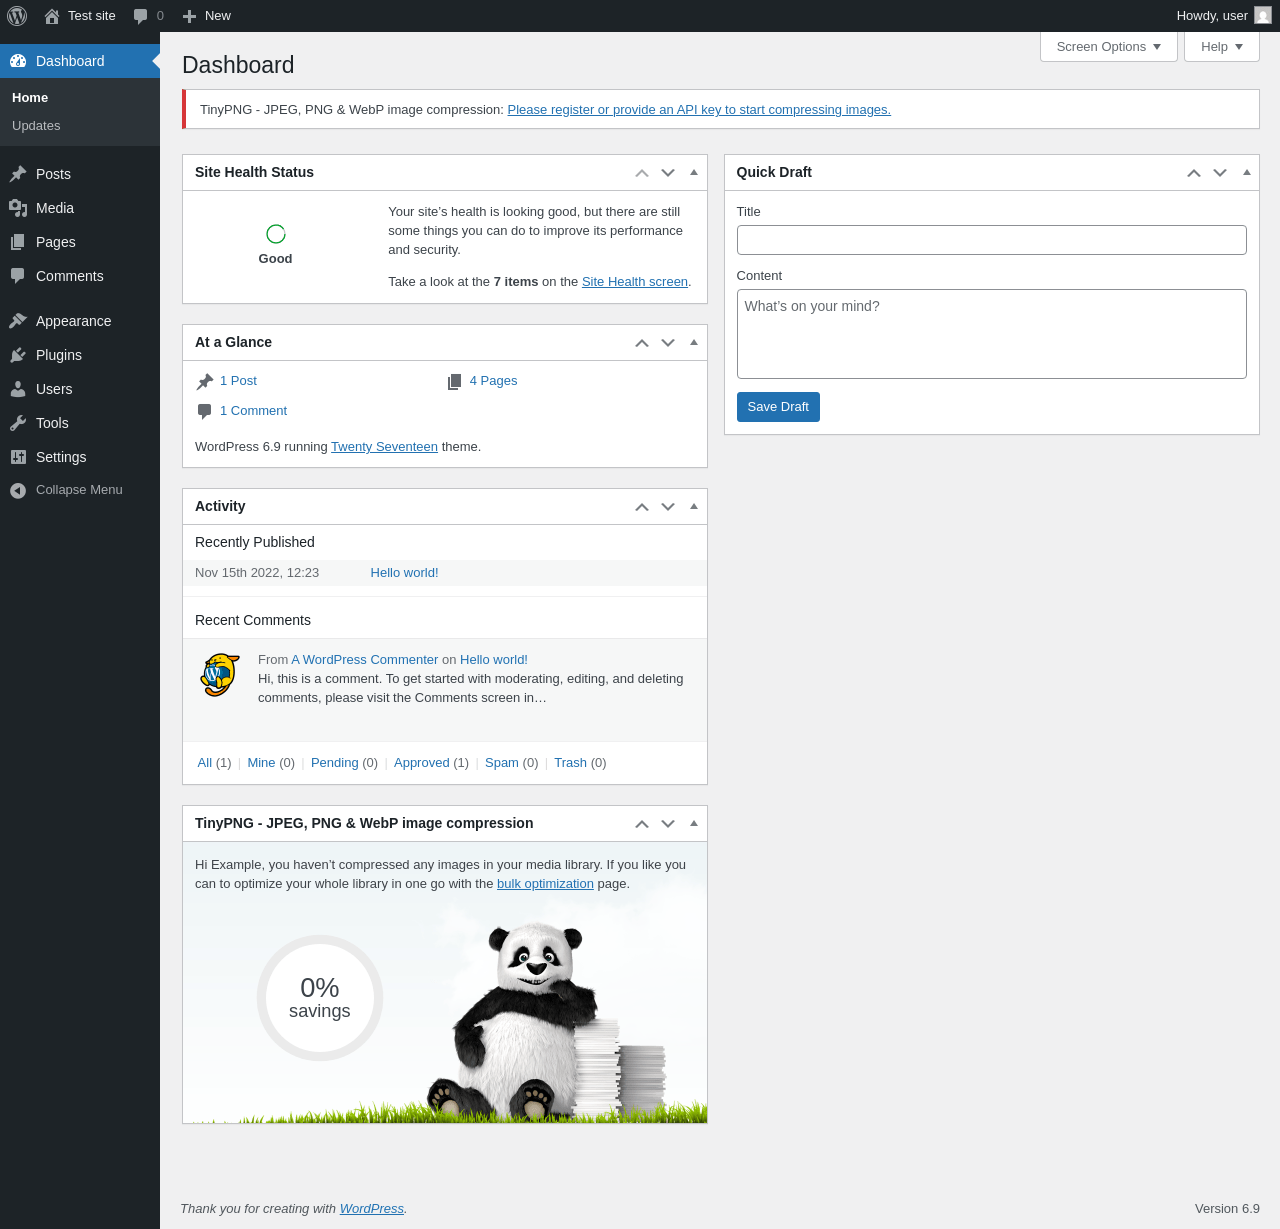Click the Plugins plug icon in sidebar
The height and width of the screenshot is (1229, 1280).
(x=18, y=355)
